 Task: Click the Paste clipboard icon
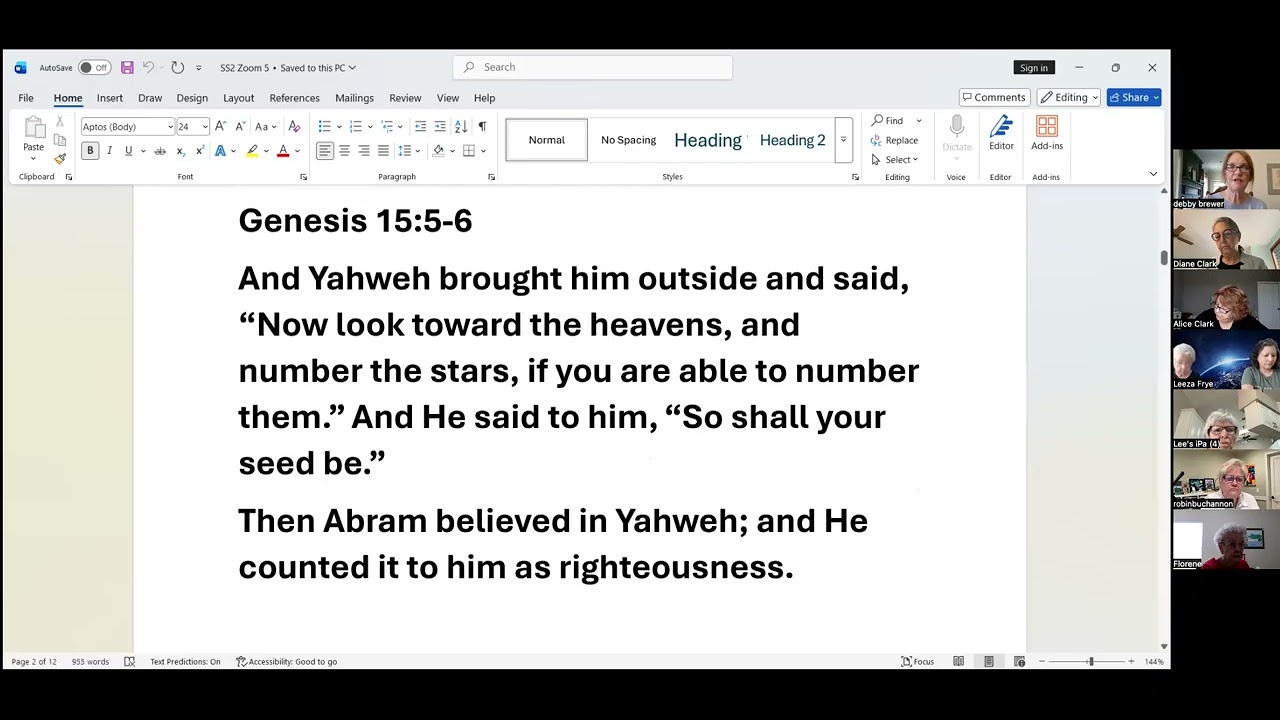pos(34,127)
